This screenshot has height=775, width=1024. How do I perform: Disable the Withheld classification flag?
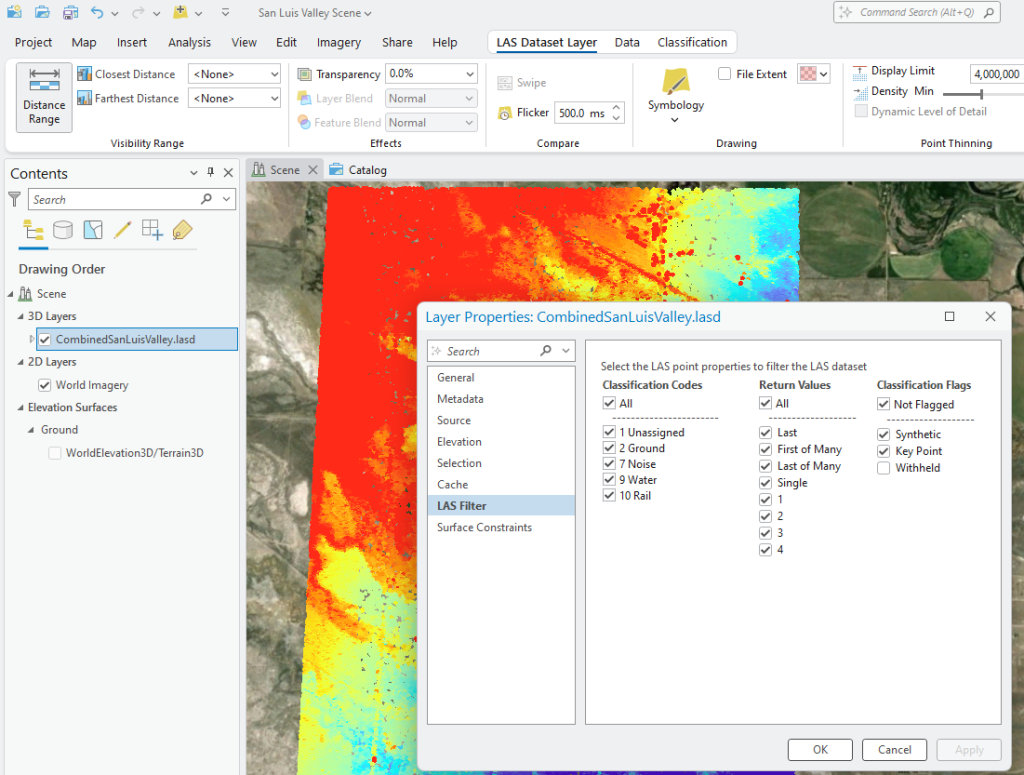(883, 467)
